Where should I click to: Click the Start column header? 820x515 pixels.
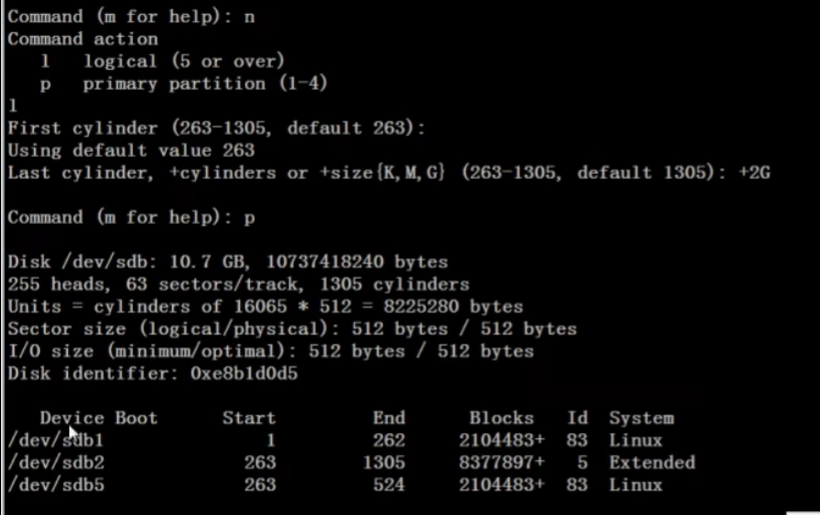coord(249,418)
